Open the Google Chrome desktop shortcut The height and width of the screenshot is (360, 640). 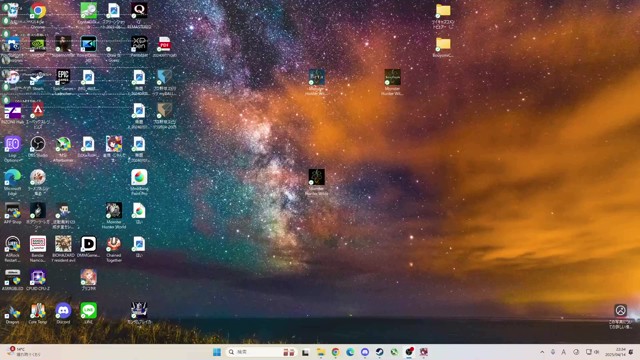(38, 11)
